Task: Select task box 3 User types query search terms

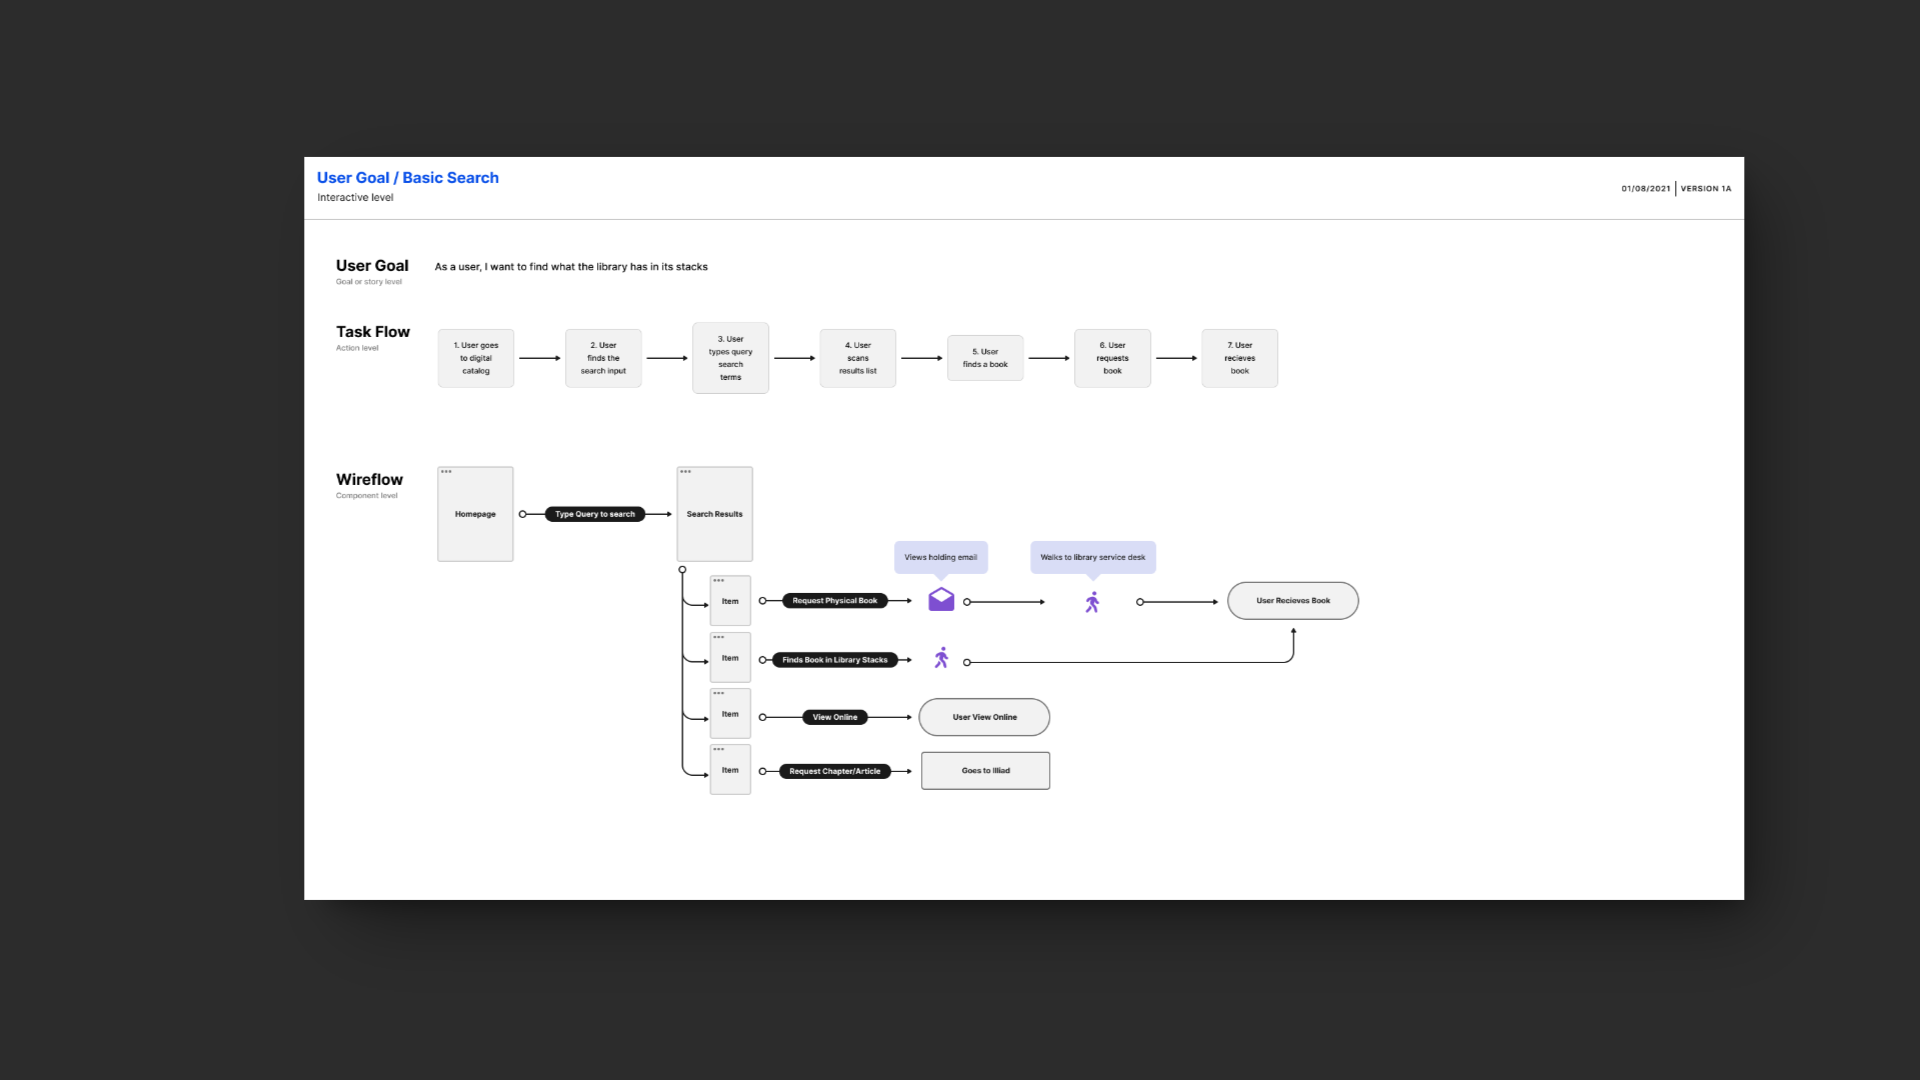Action: click(x=730, y=358)
